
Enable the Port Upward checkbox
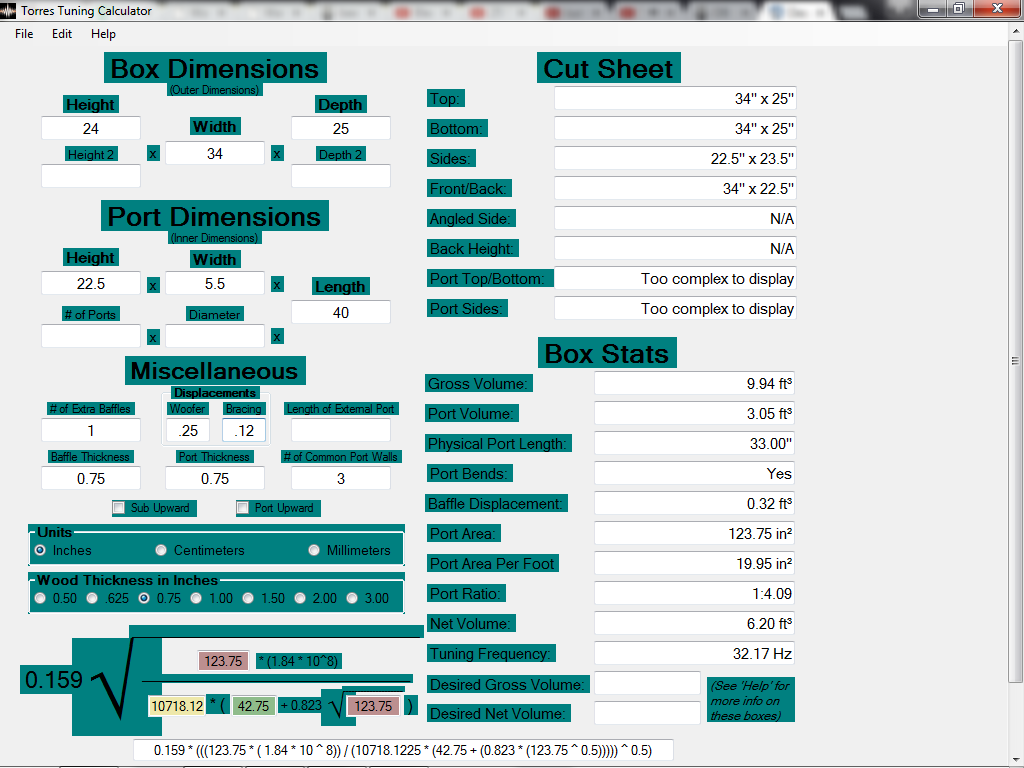point(243,507)
